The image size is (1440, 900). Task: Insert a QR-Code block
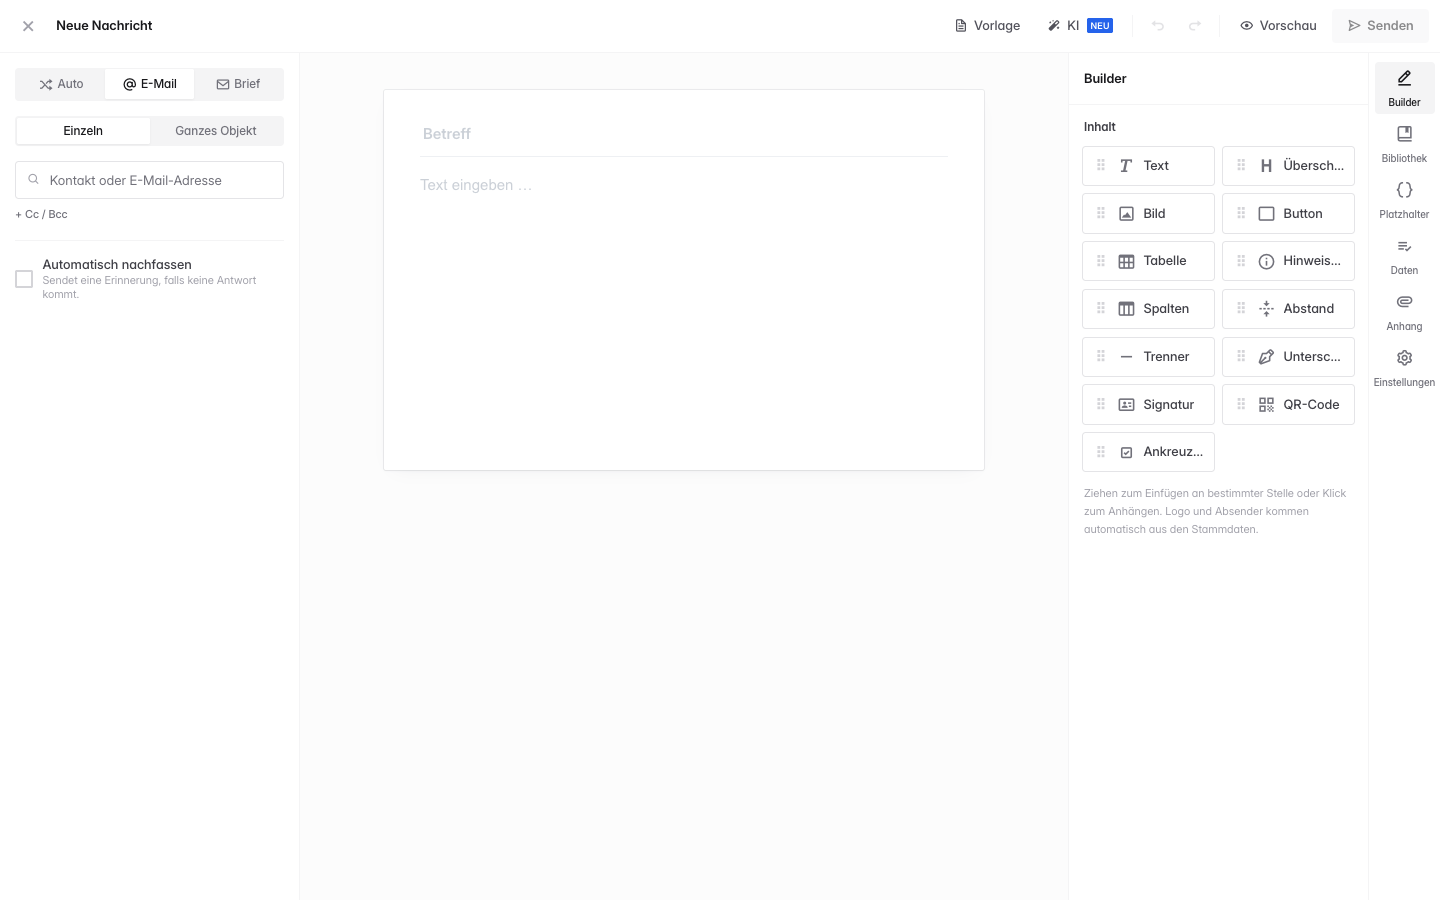(1288, 405)
